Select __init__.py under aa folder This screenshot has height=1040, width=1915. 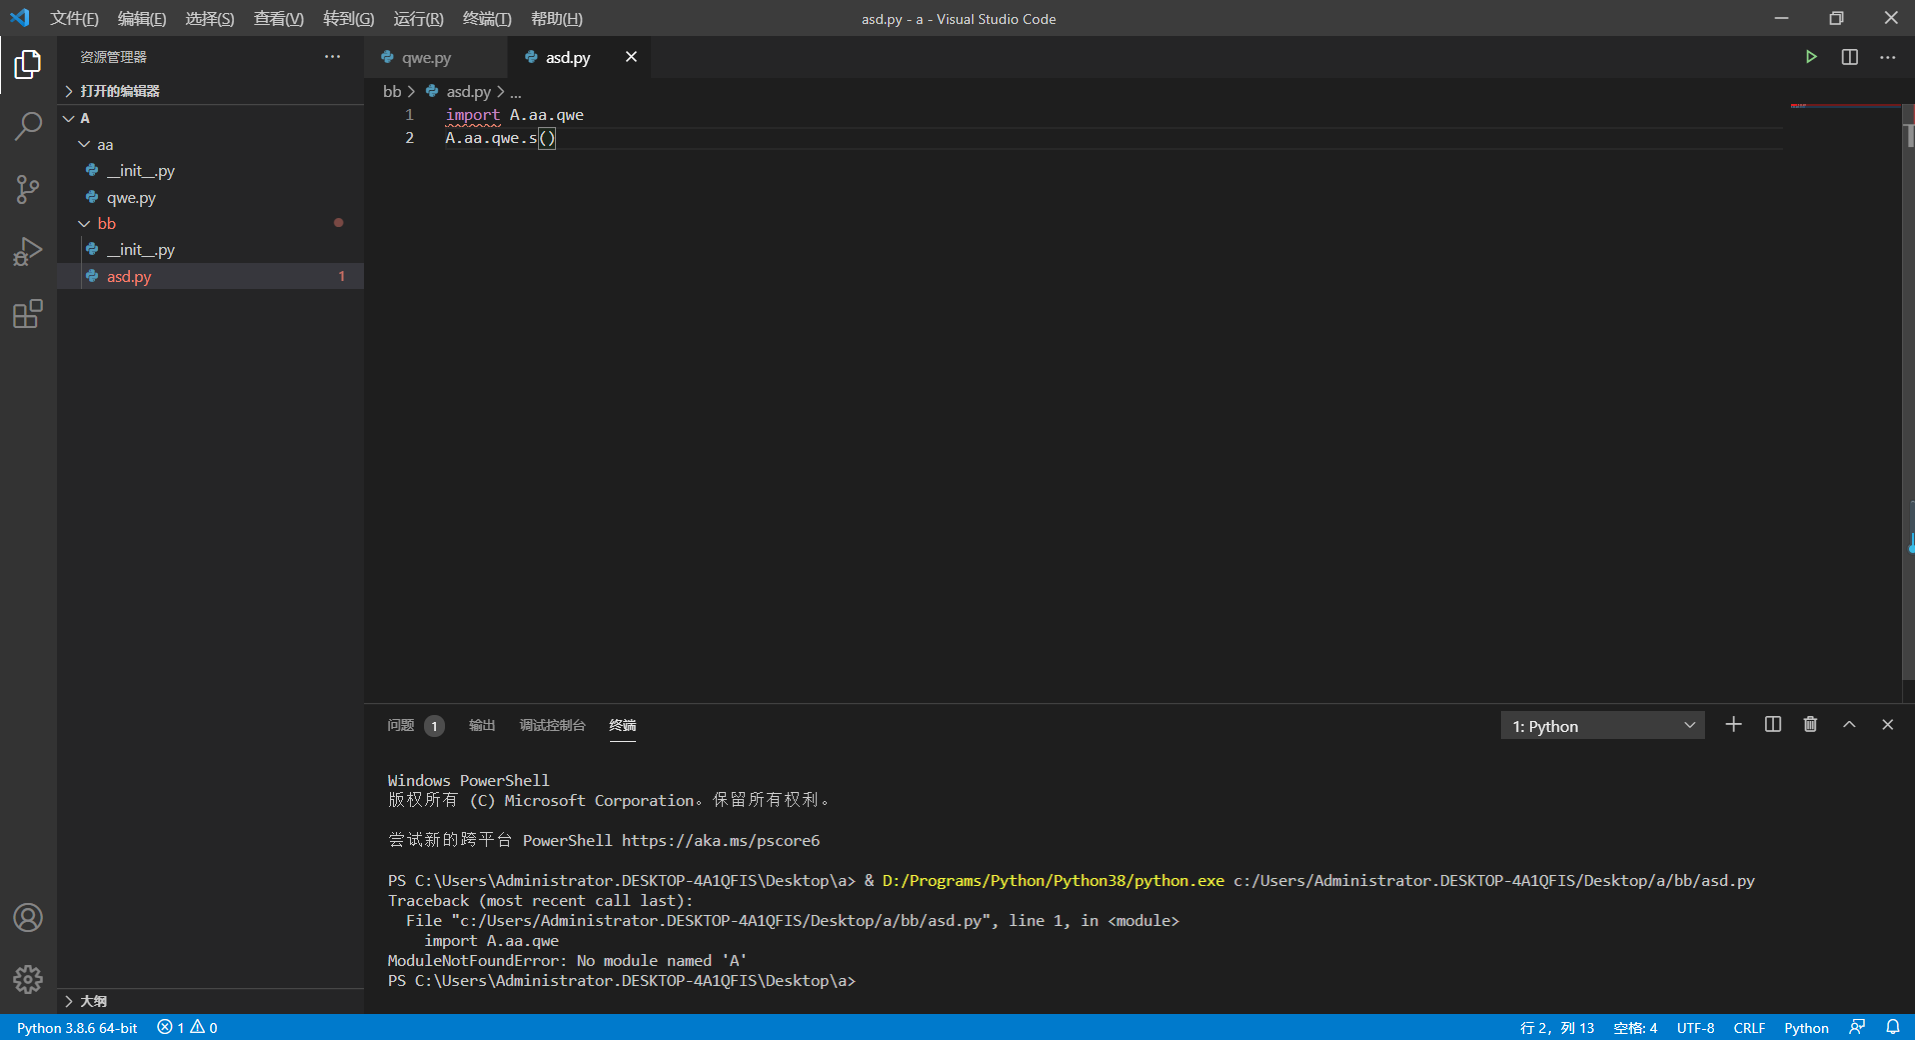(x=211, y=171)
